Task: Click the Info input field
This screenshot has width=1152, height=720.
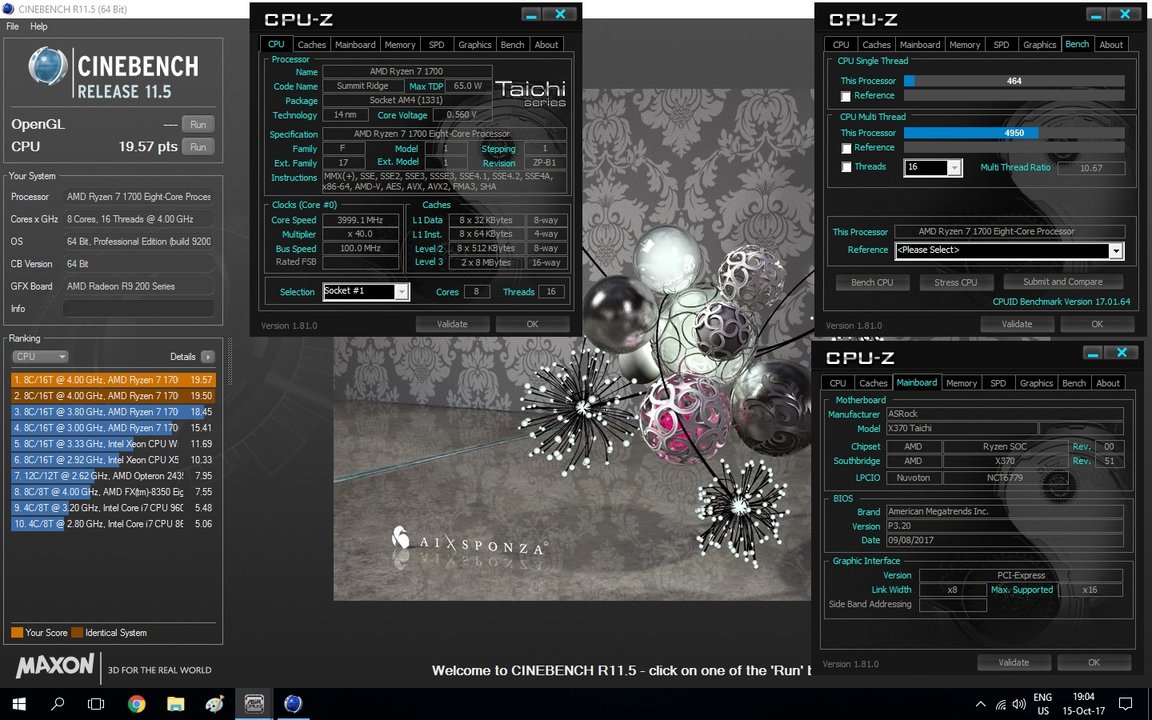Action: (138, 309)
